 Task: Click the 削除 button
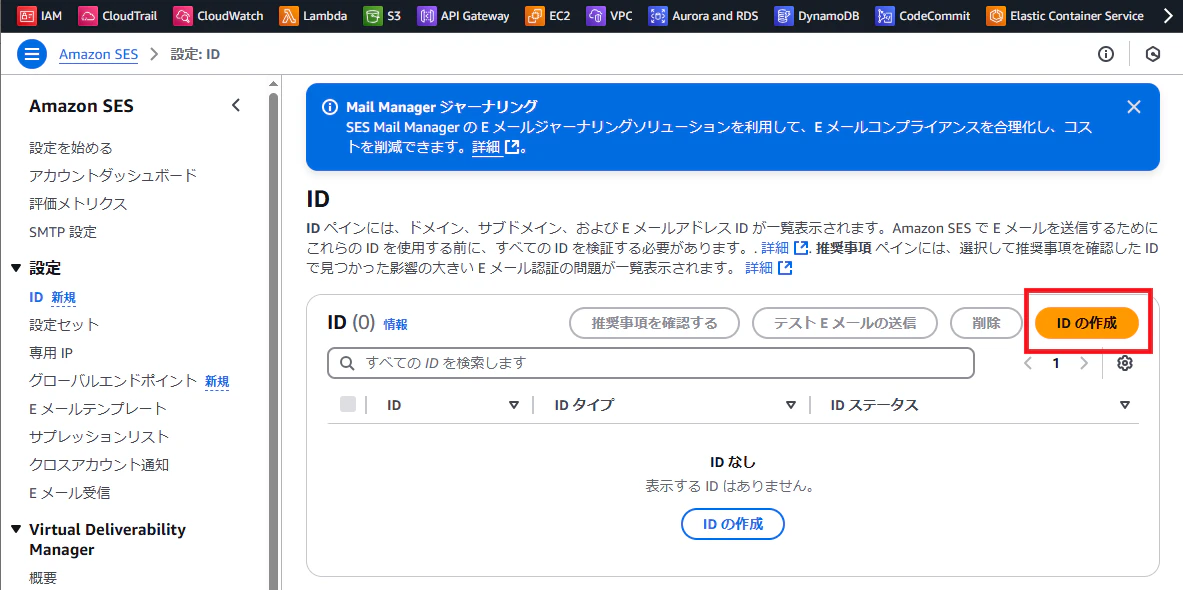click(986, 324)
